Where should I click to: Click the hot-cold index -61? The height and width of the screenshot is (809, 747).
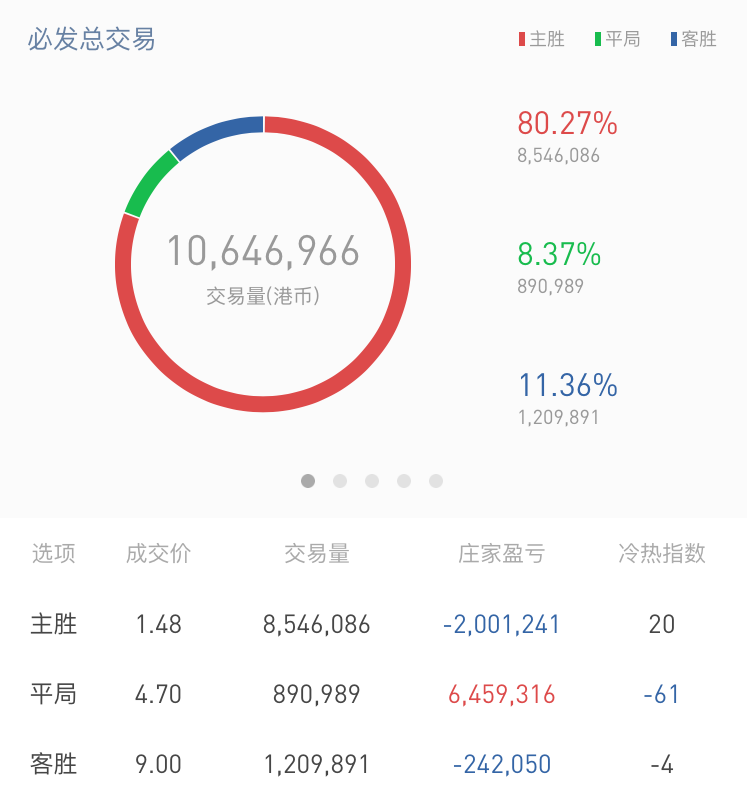662,694
